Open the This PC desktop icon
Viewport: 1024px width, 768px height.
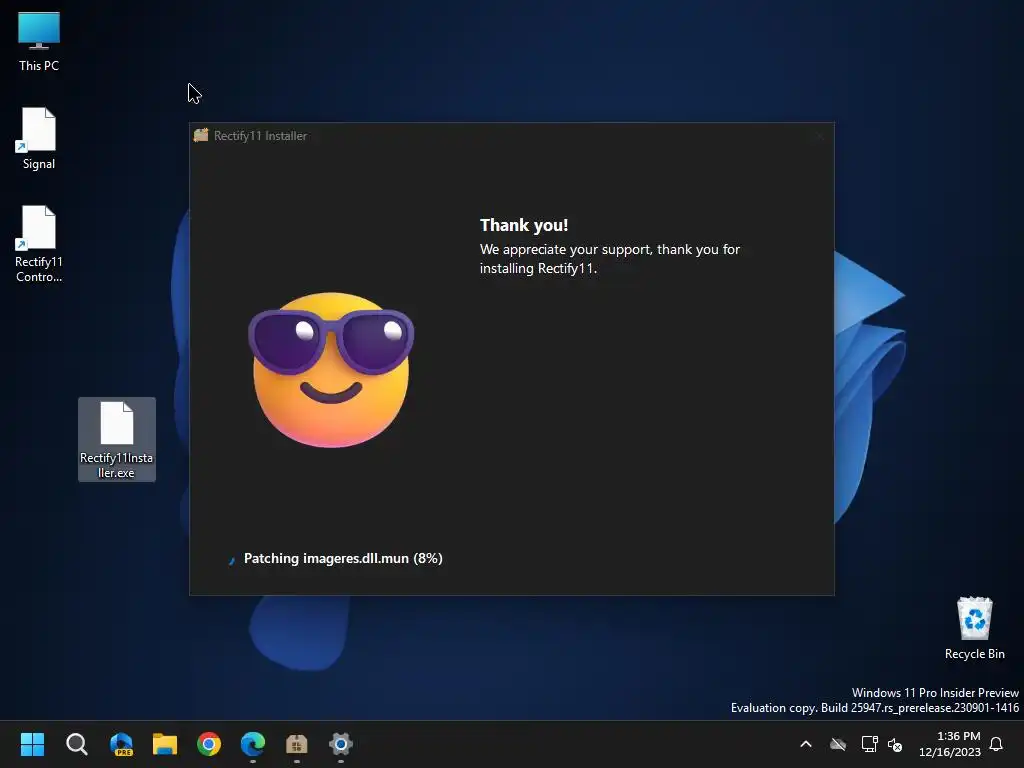(x=39, y=42)
